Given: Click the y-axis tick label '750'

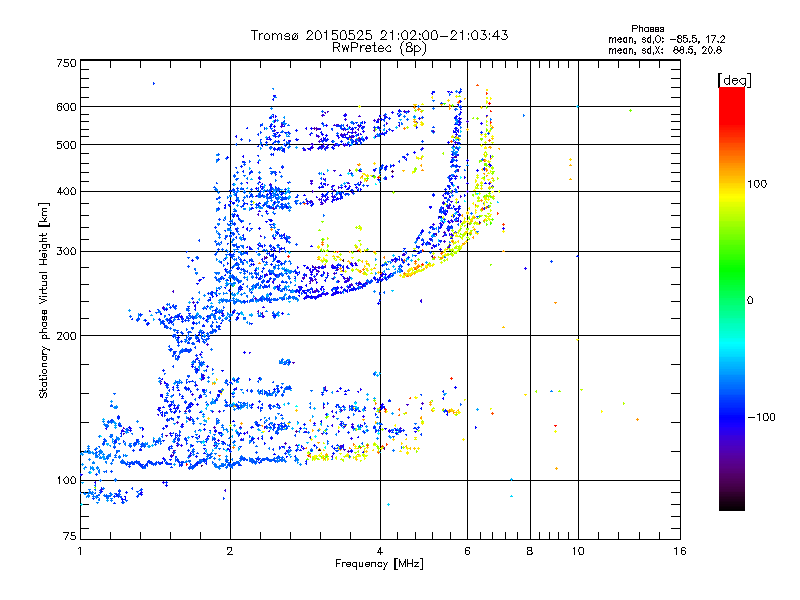Looking at the screenshot, I should click(67, 63).
